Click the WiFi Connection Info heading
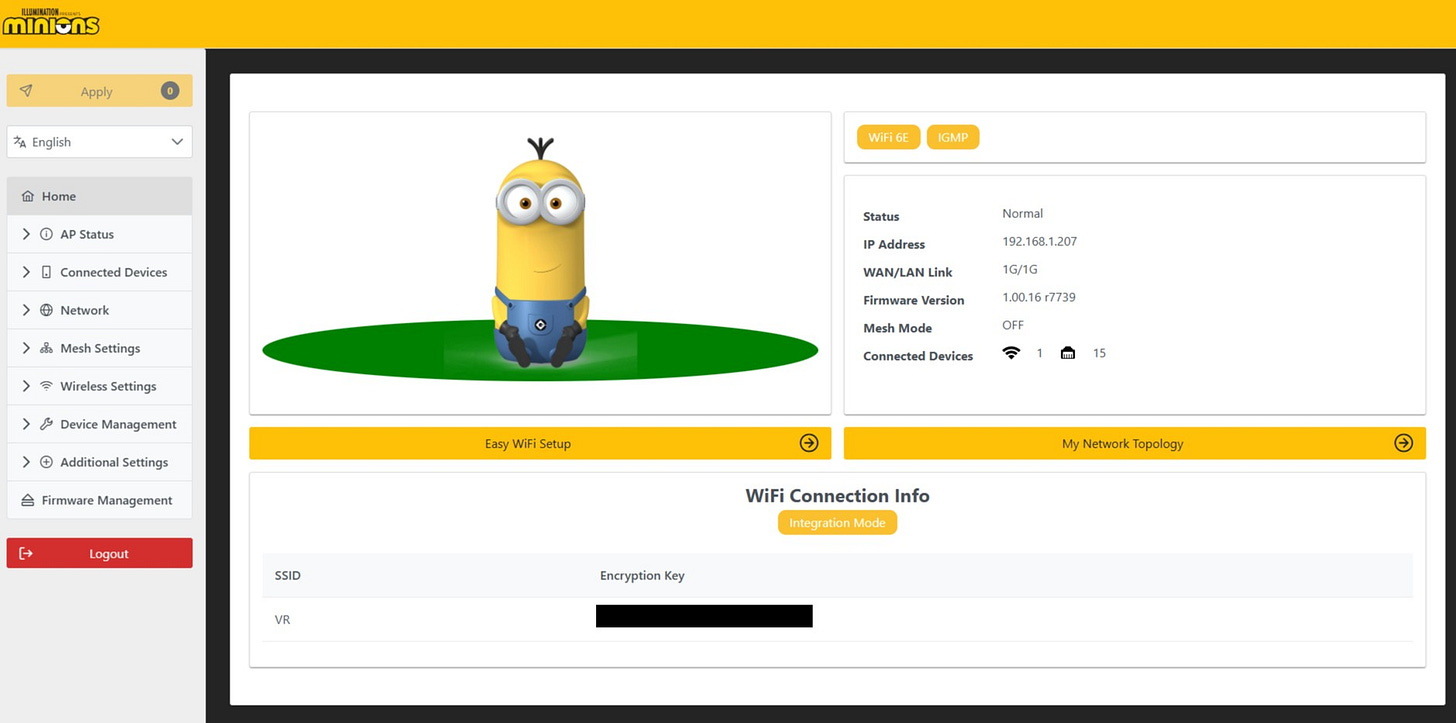Screen dimensions: 1456x723 [838, 496]
